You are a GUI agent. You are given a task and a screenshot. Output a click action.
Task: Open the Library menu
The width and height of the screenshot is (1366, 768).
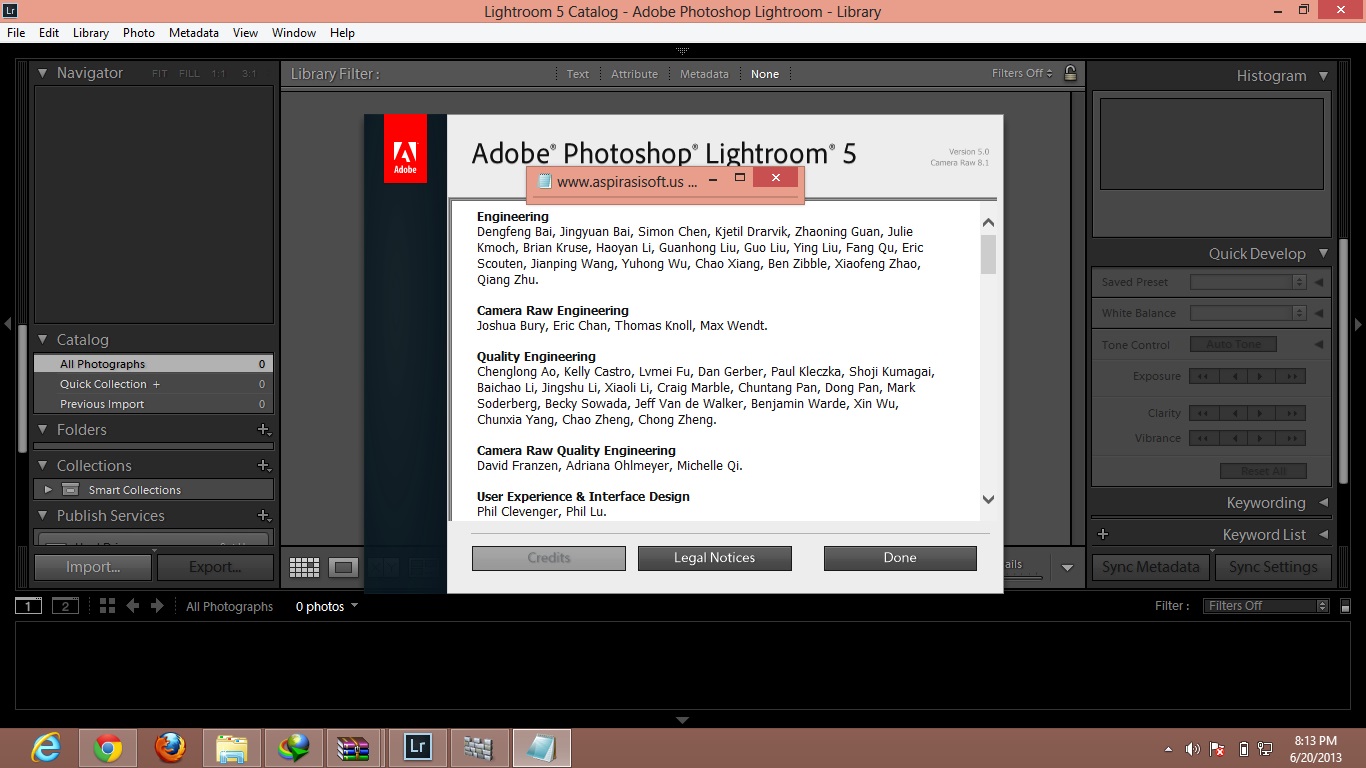pos(91,33)
